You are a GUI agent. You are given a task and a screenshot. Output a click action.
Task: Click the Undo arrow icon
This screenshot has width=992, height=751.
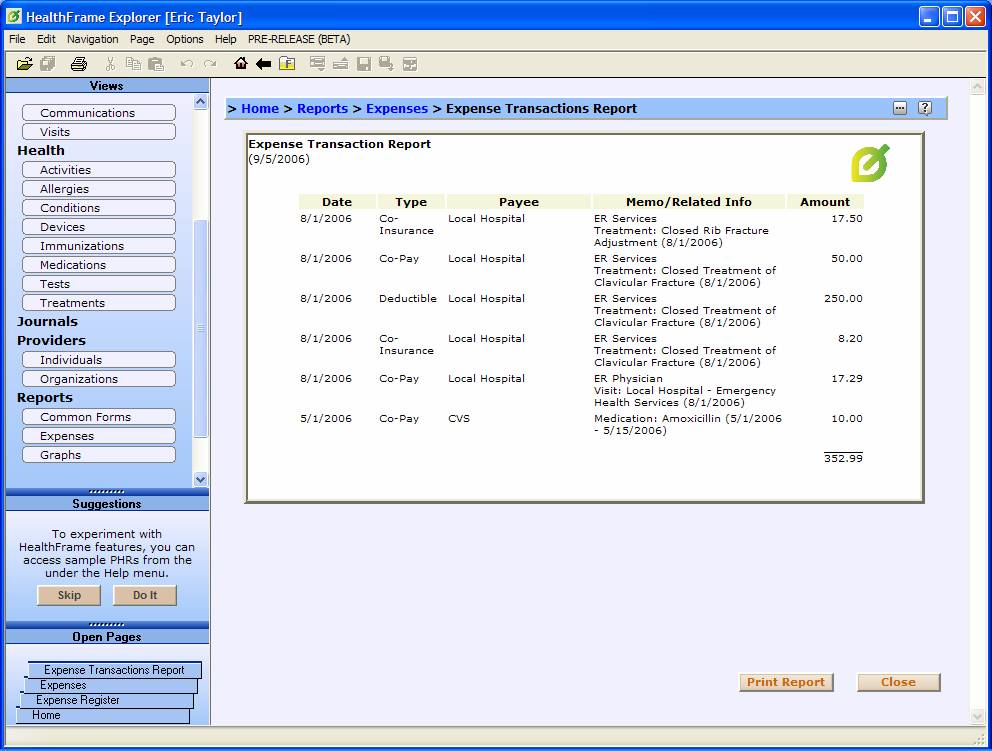187,64
